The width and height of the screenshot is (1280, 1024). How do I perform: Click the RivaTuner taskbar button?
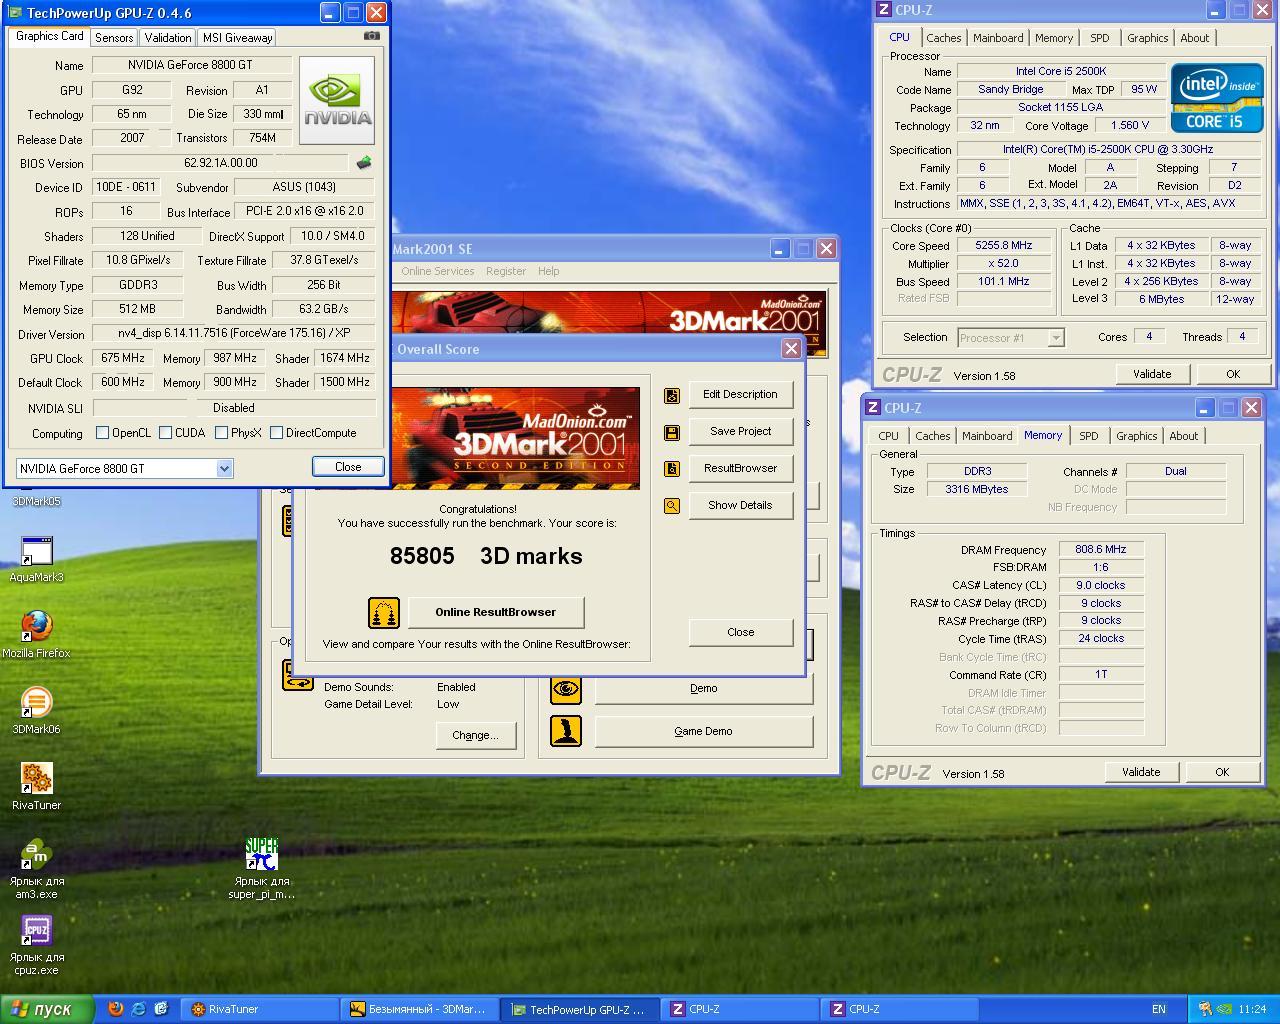point(261,1009)
